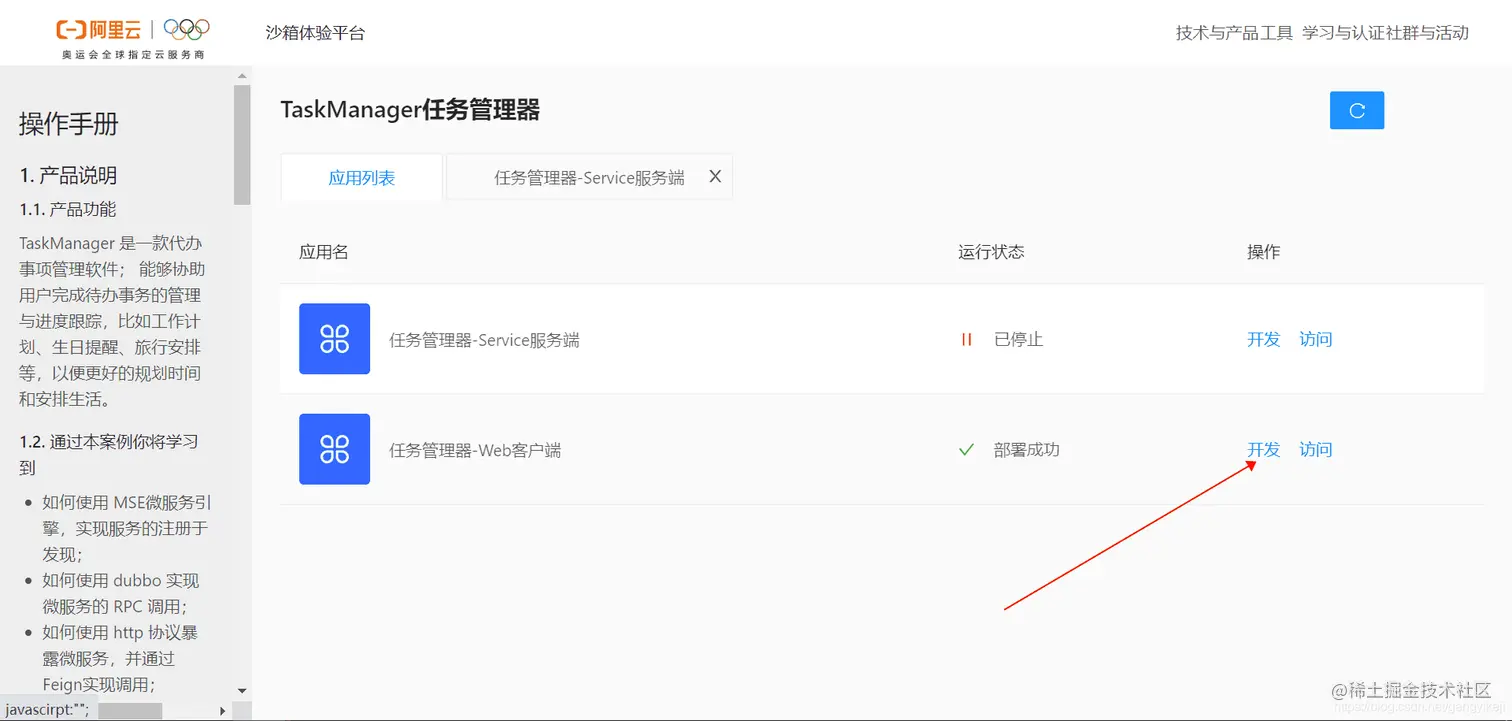This screenshot has width=1512, height=721.
Task: Click the 1.1. 产品功能 subsection heading
Action: click(x=68, y=209)
